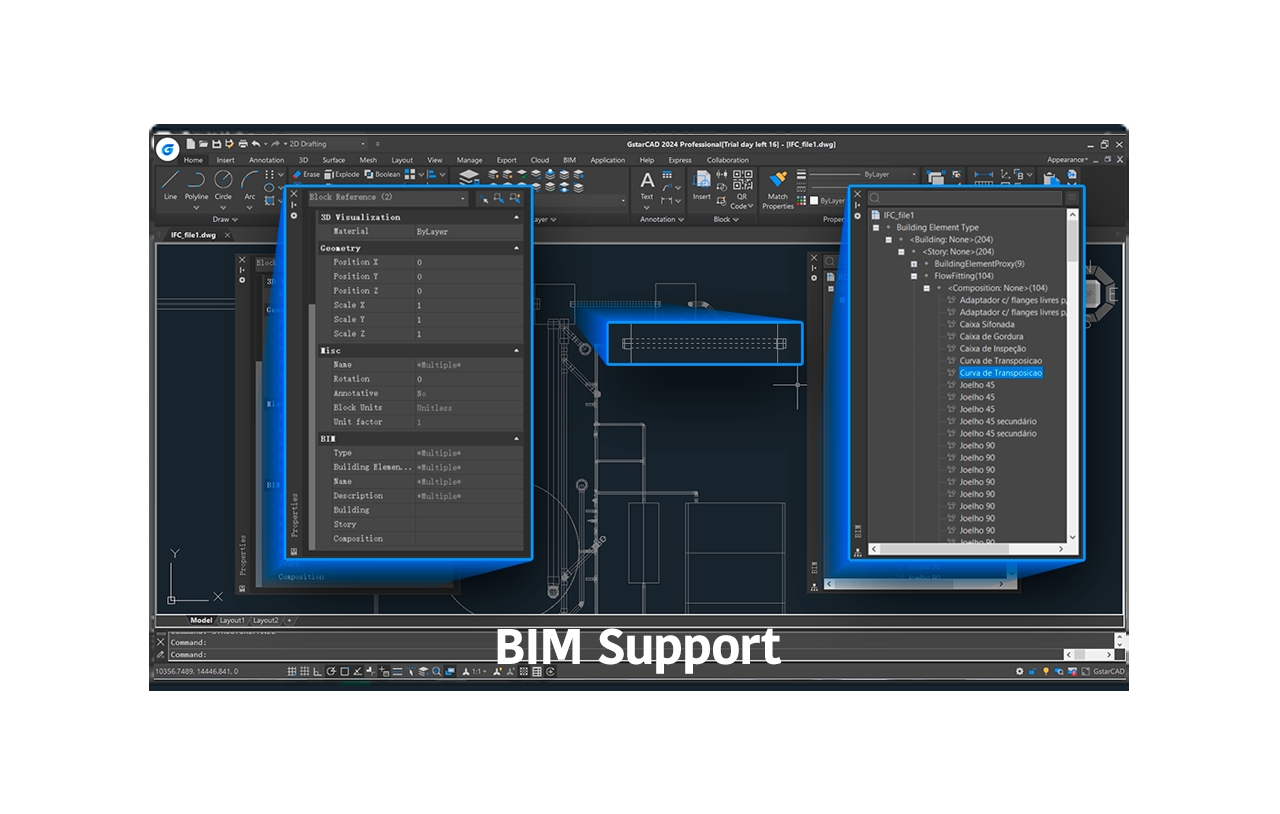Switch to the Layout1 tab
The image size is (1280, 814).
(x=232, y=620)
